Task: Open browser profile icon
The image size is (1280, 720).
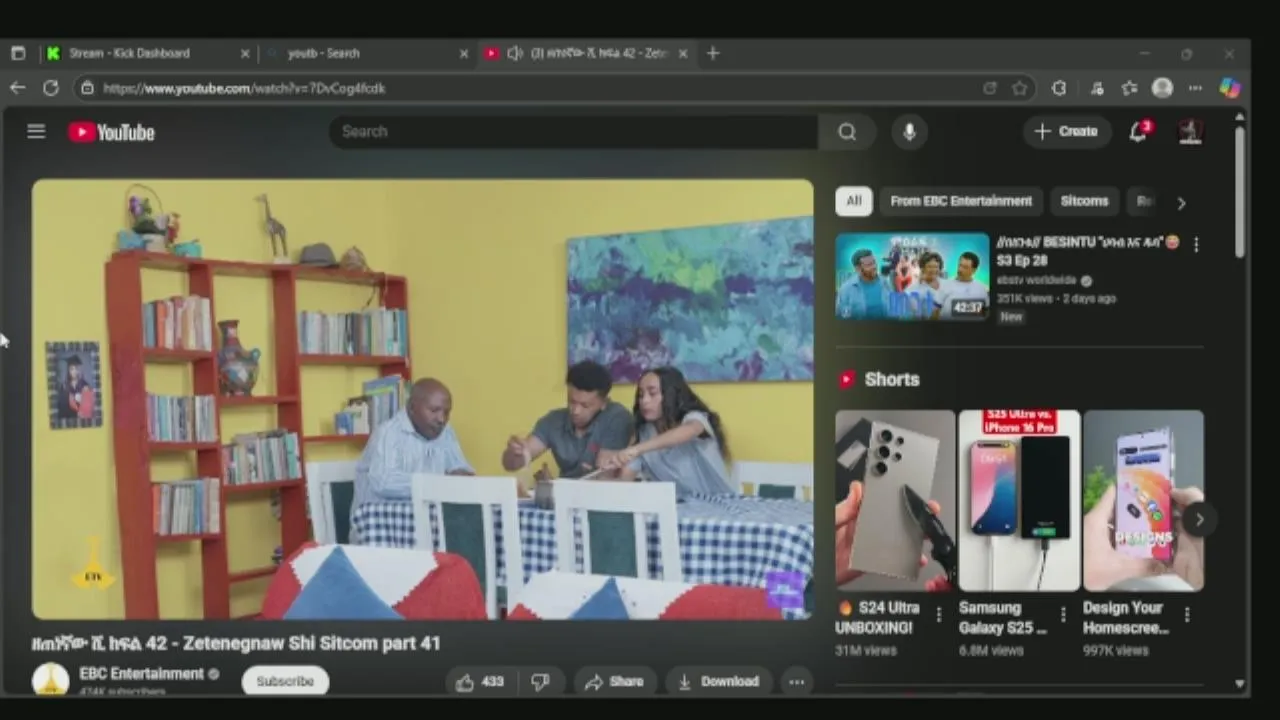Action: pyautogui.click(x=1162, y=88)
